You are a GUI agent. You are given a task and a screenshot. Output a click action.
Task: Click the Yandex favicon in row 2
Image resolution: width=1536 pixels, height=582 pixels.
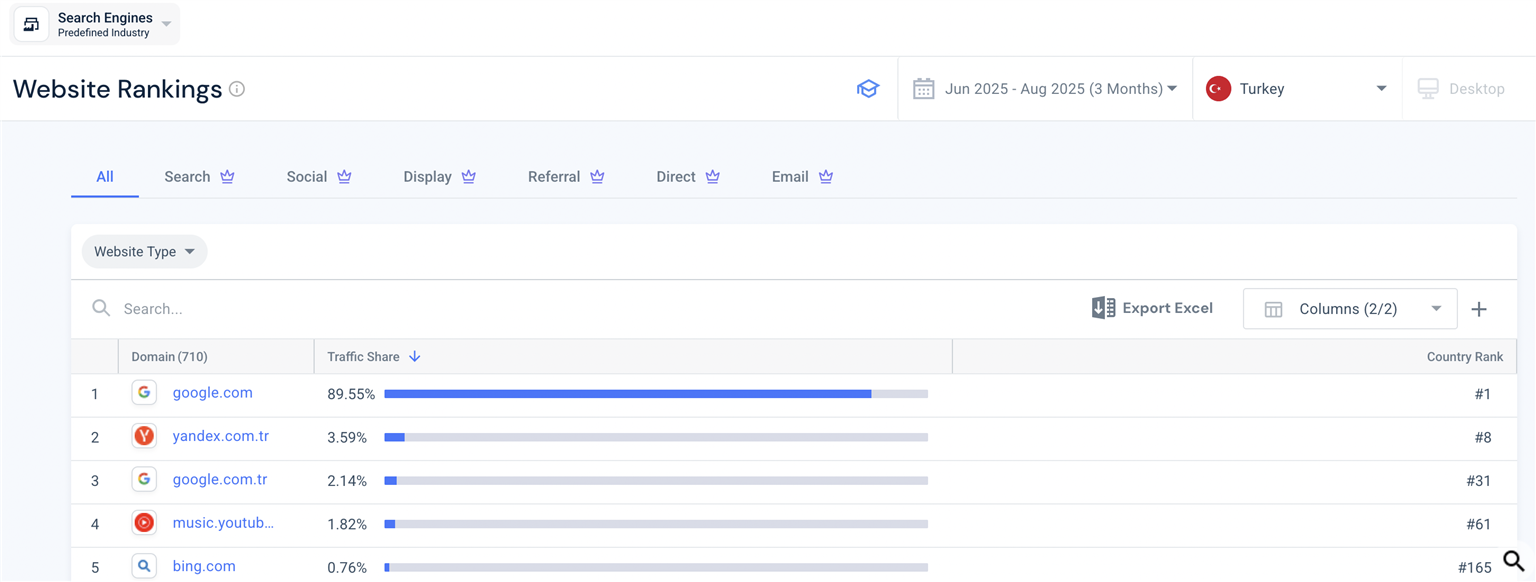pyautogui.click(x=144, y=436)
